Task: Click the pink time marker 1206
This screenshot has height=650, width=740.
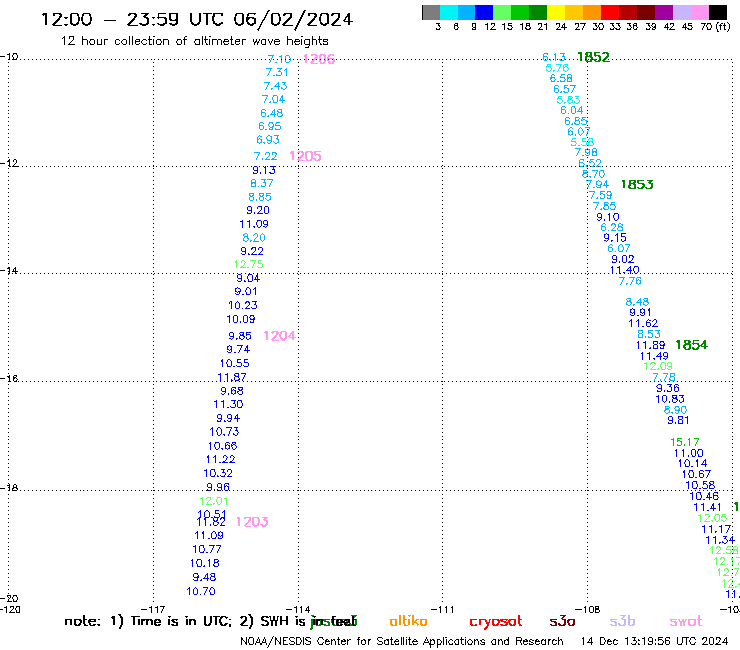Action: pyautogui.click(x=319, y=59)
